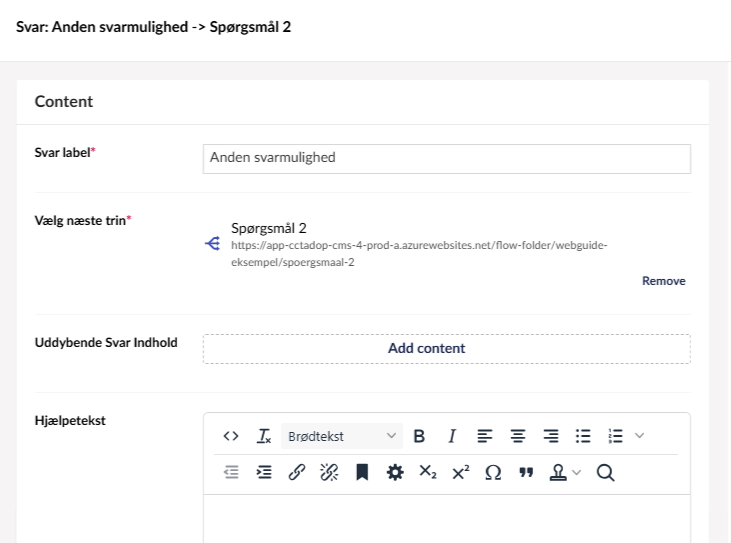
Task: Click the Add content button
Action: click(x=446, y=349)
